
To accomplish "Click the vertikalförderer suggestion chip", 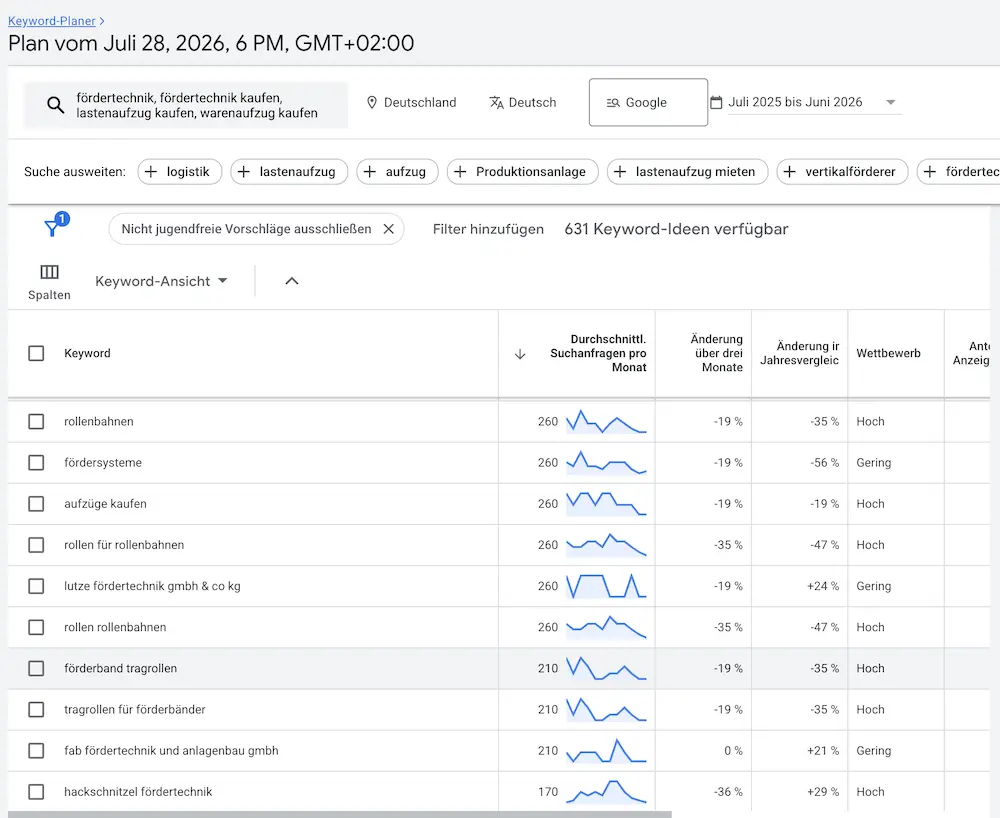I will pyautogui.click(x=842, y=172).
